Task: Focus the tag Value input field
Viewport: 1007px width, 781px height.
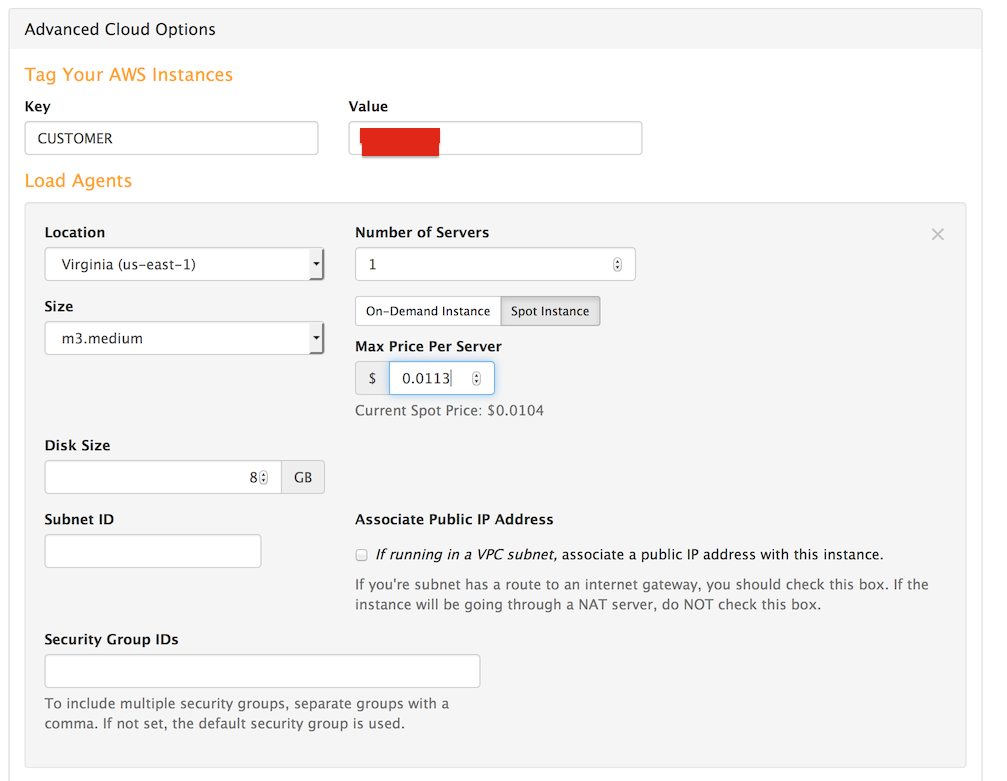Action: pyautogui.click(x=495, y=138)
